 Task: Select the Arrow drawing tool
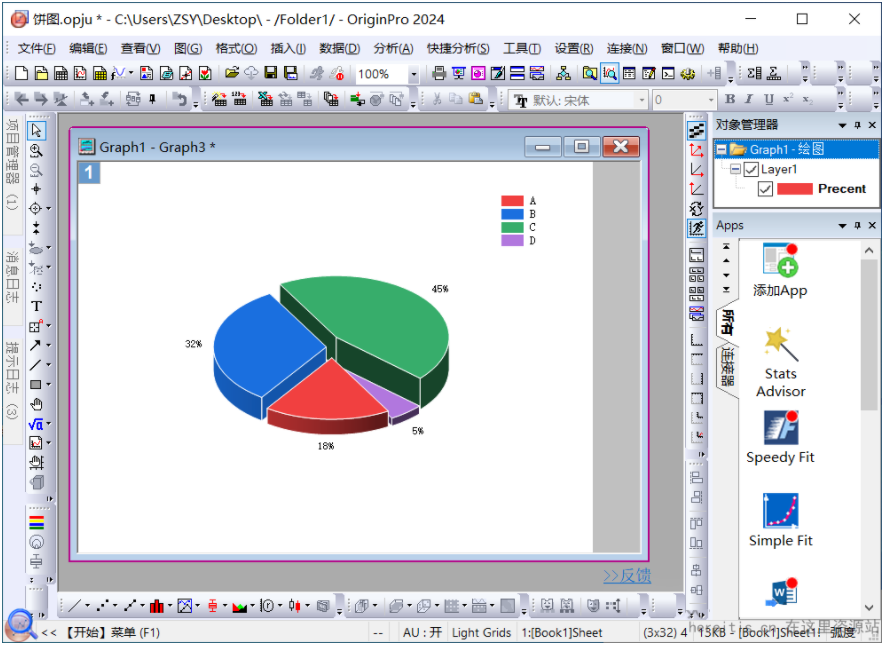pyautogui.click(x=36, y=345)
